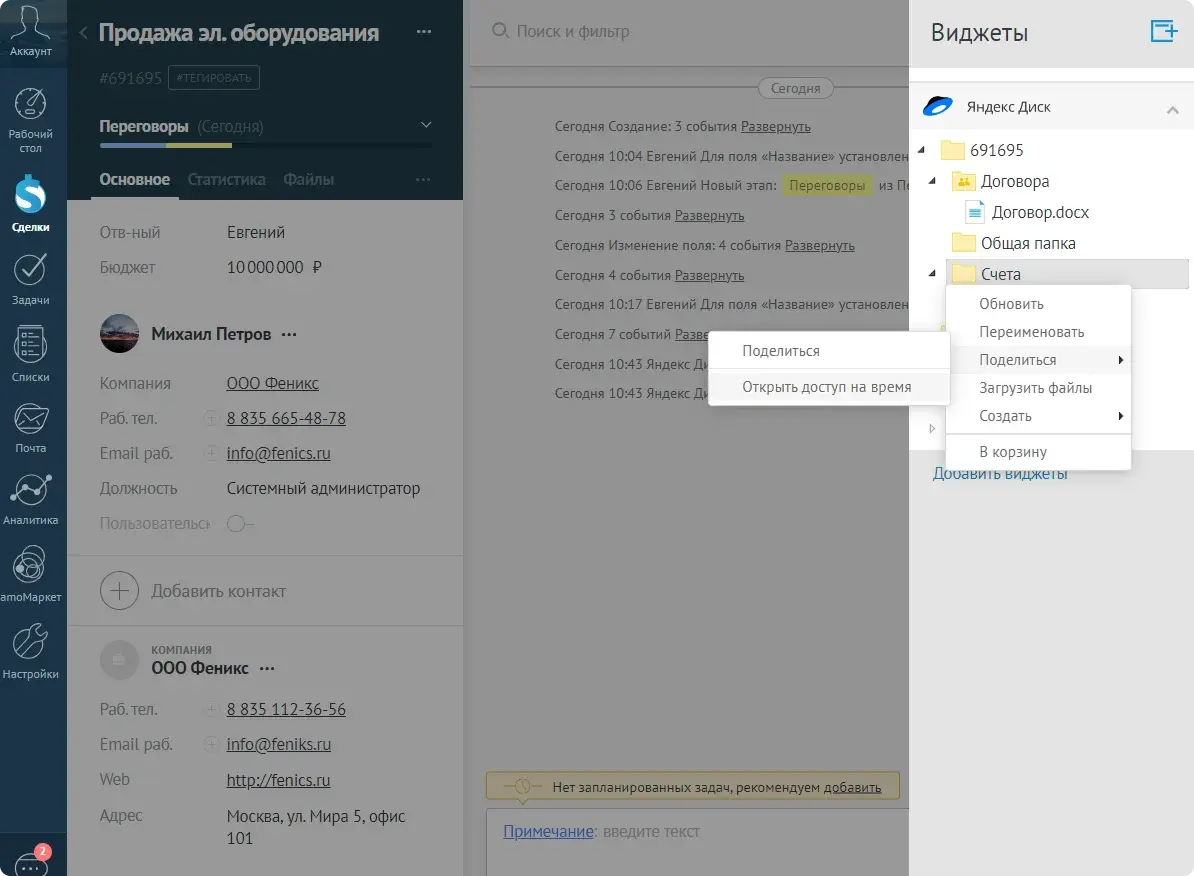Choose Открыть доступ на время
This screenshot has height=876, width=1194.
(829, 387)
